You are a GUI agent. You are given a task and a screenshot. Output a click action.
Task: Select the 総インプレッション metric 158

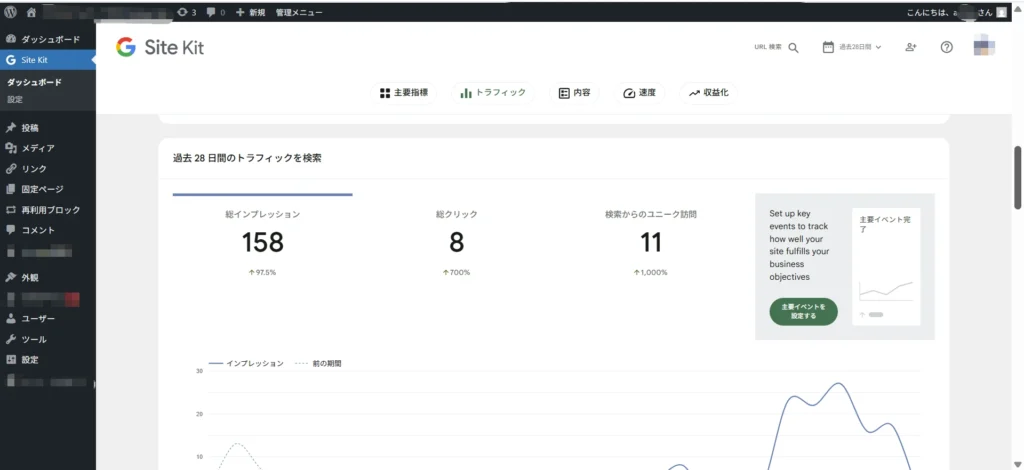263,242
